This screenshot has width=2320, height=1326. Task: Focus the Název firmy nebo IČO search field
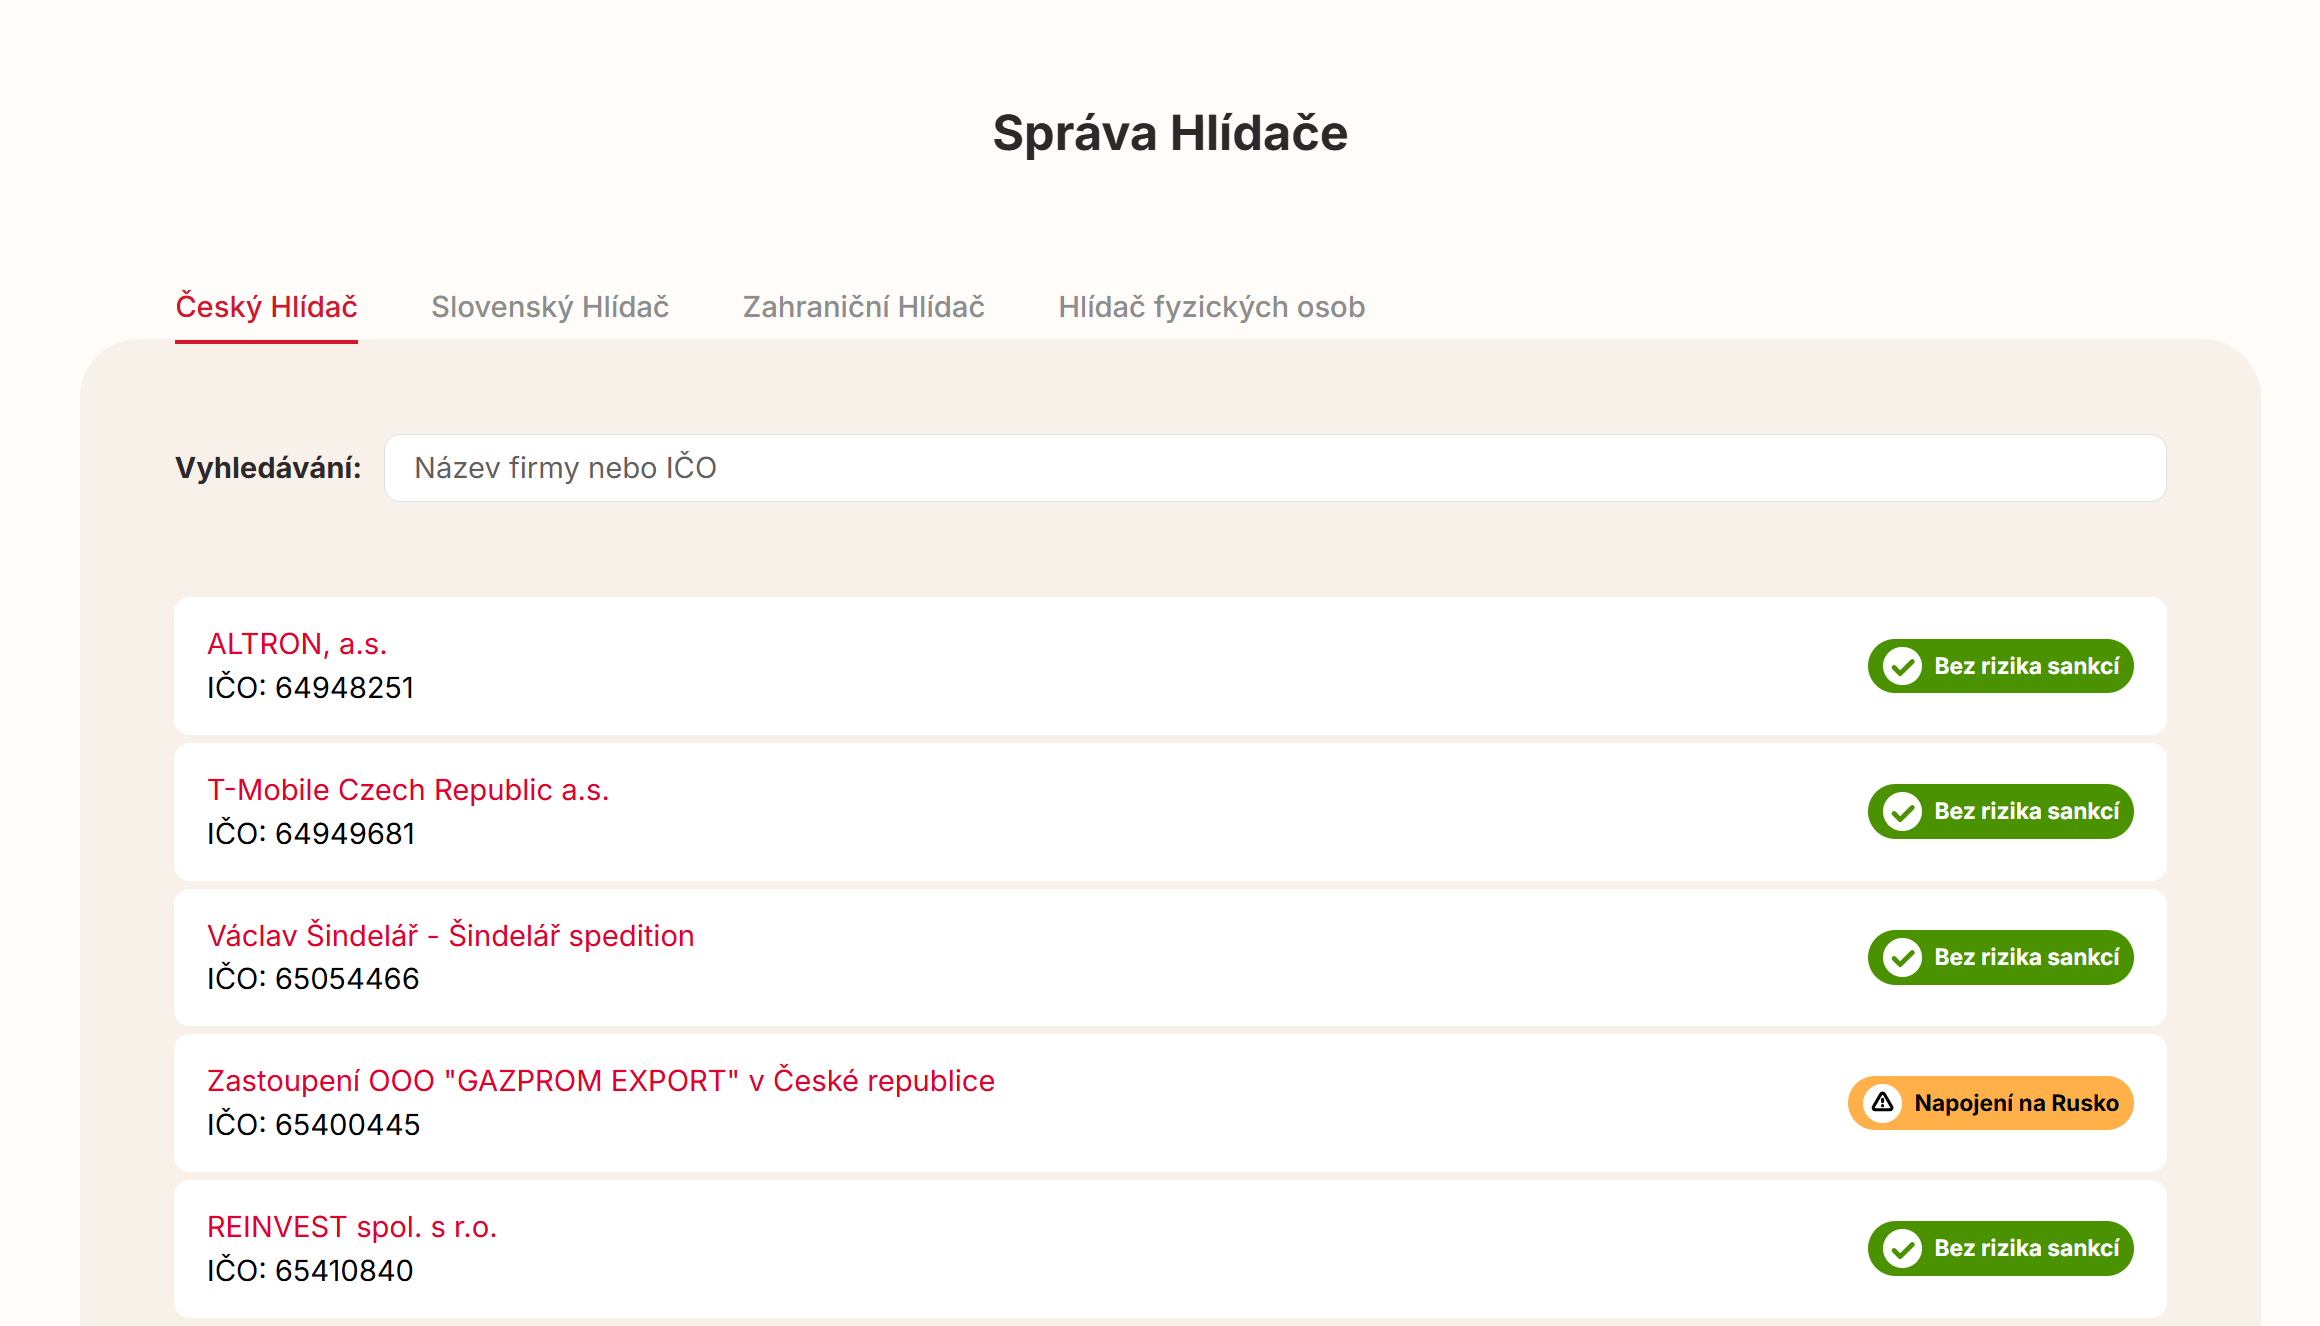pyautogui.click(x=1274, y=468)
